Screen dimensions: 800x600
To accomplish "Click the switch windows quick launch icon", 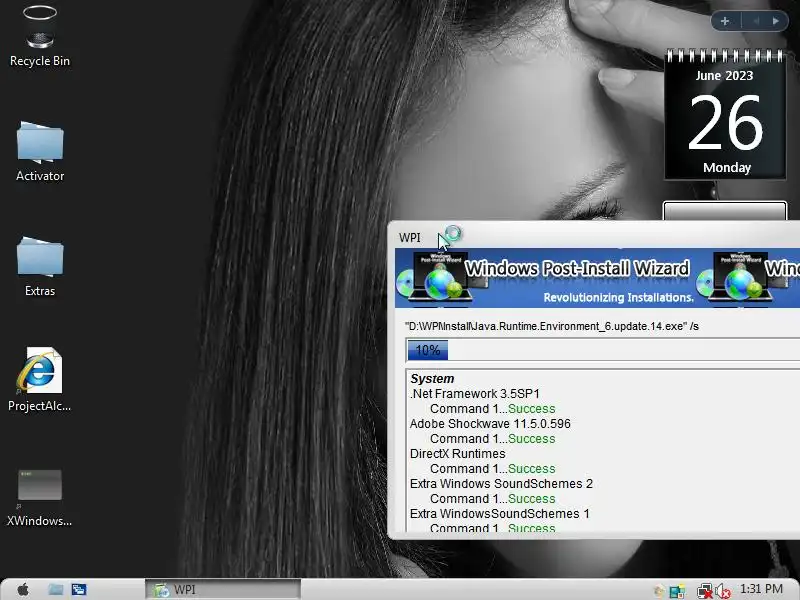I will coord(79,590).
